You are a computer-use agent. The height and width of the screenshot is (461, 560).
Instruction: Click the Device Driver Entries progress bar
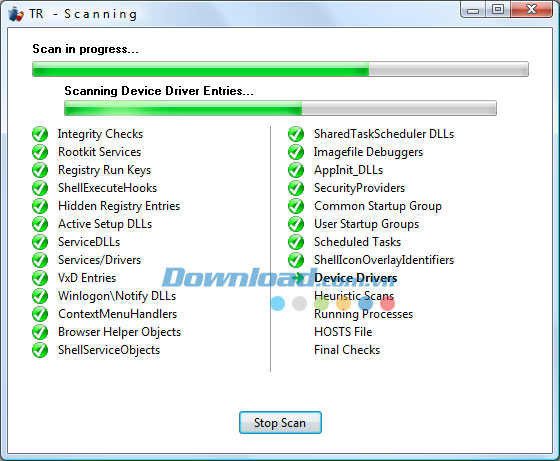point(280,108)
